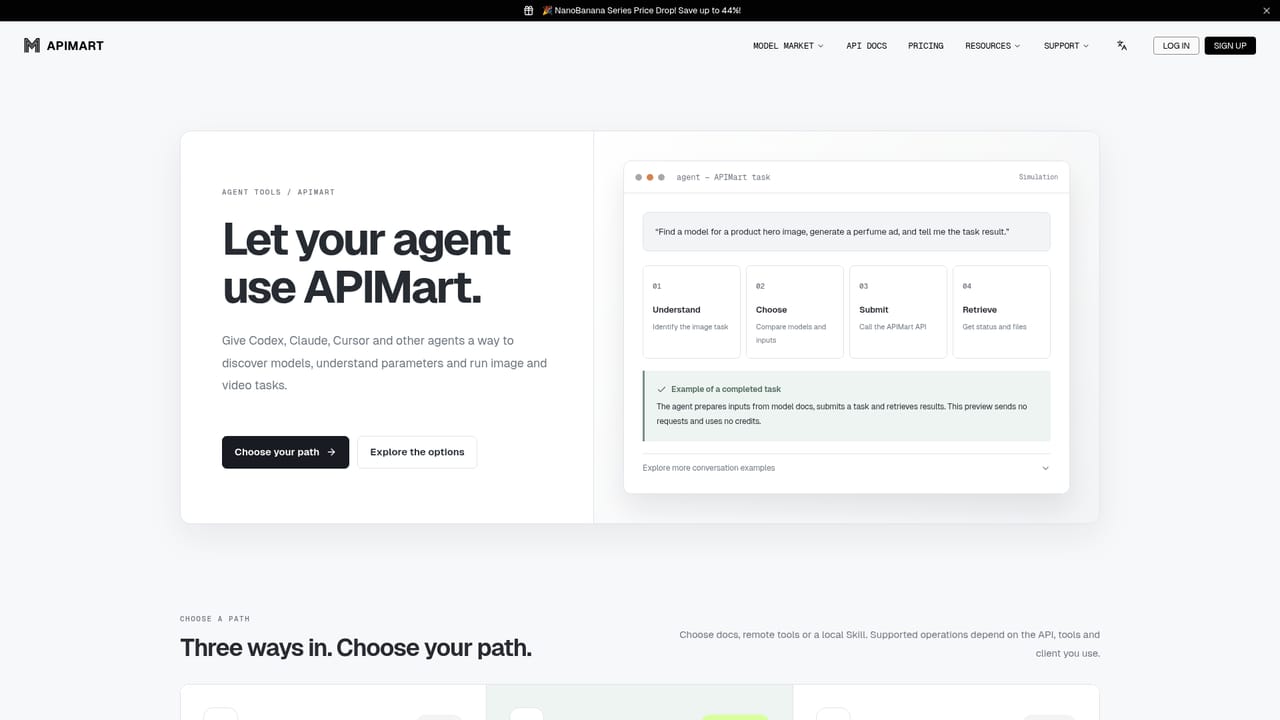Click the APIMart logo icon

click(x=32, y=45)
